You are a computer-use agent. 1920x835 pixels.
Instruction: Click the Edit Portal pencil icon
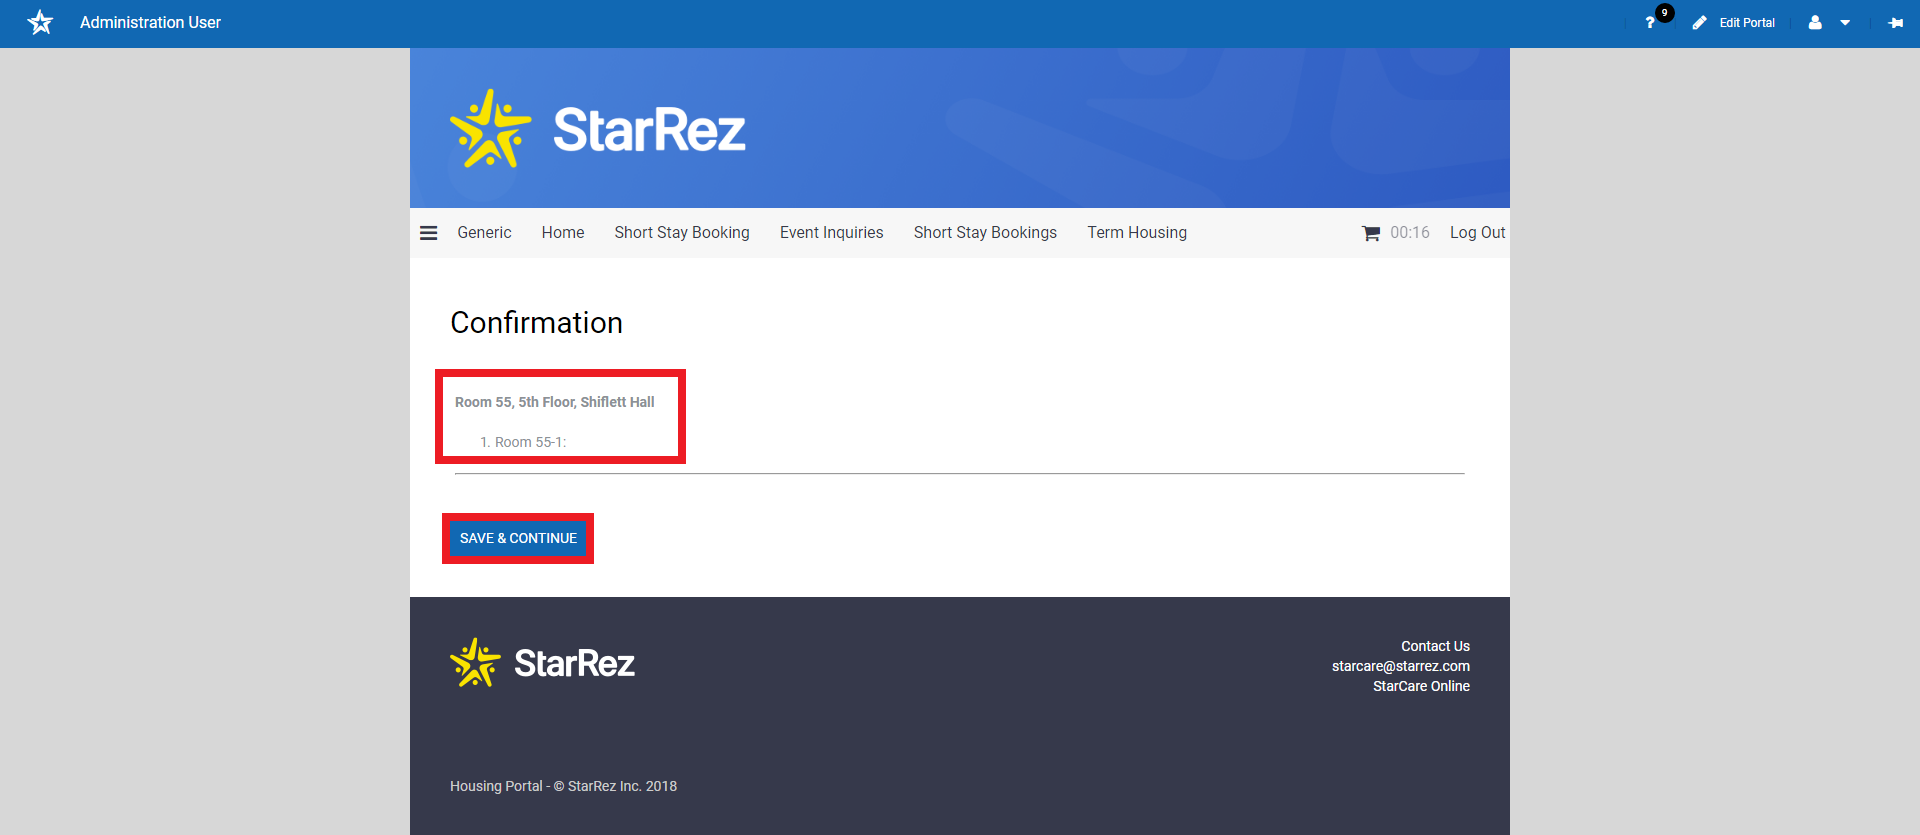(x=1699, y=23)
